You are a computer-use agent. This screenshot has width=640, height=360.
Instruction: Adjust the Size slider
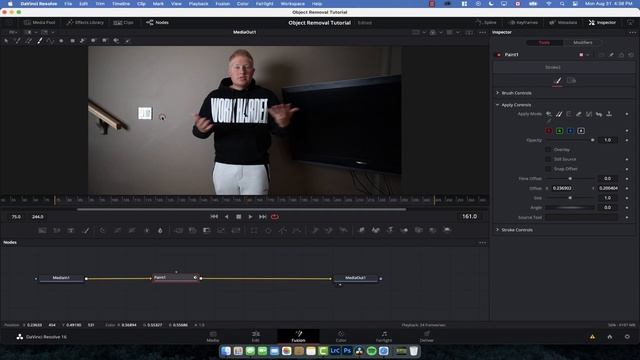coord(570,198)
